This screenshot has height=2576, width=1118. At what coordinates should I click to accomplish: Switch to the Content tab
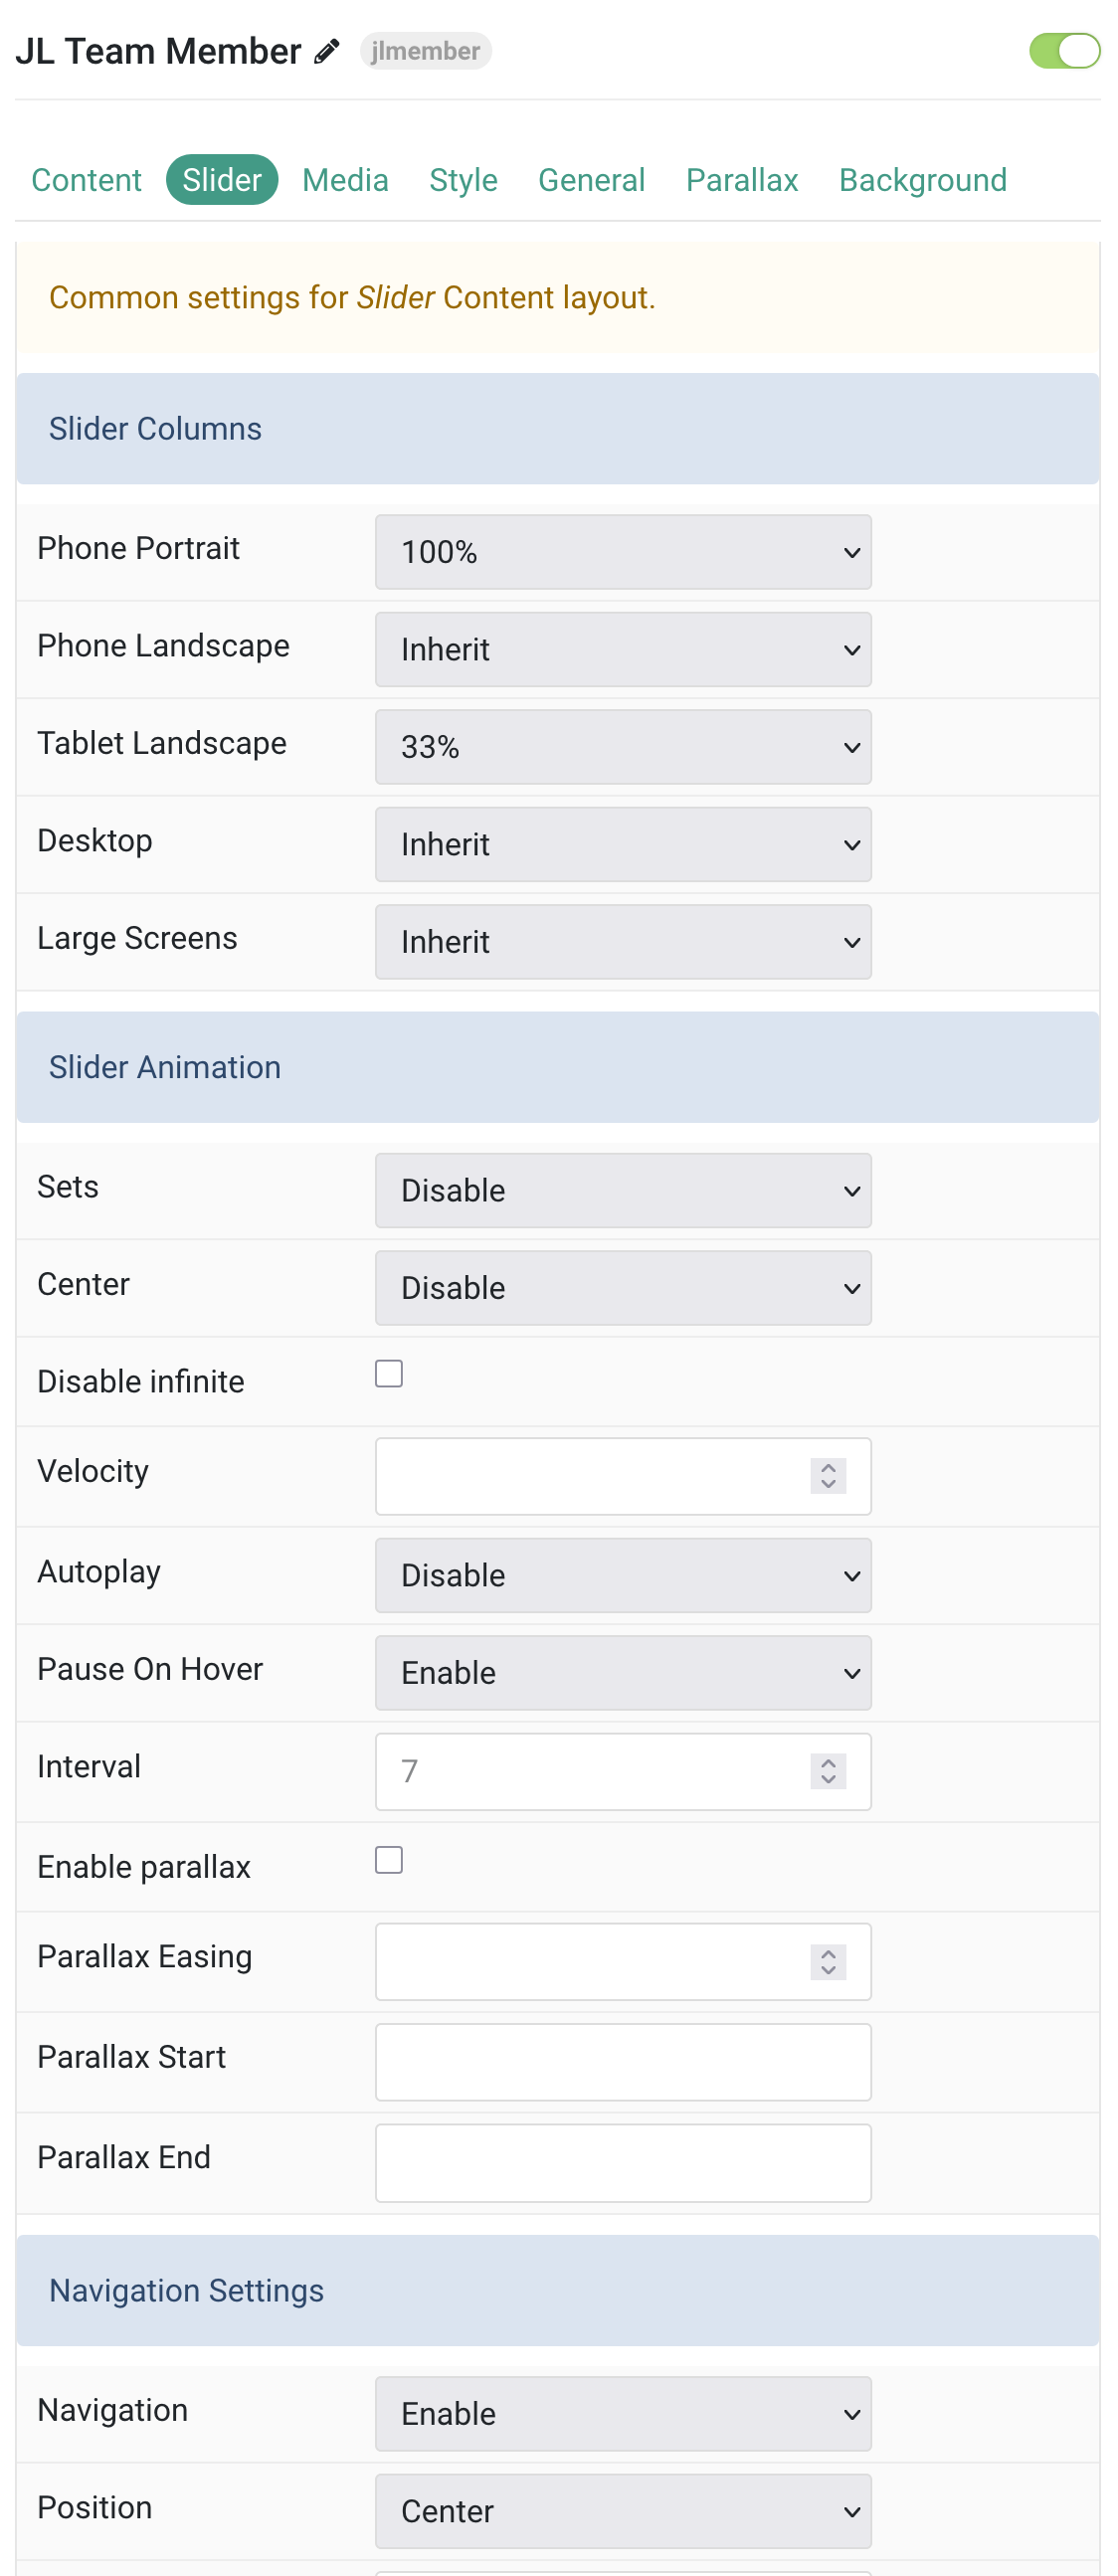tap(86, 180)
